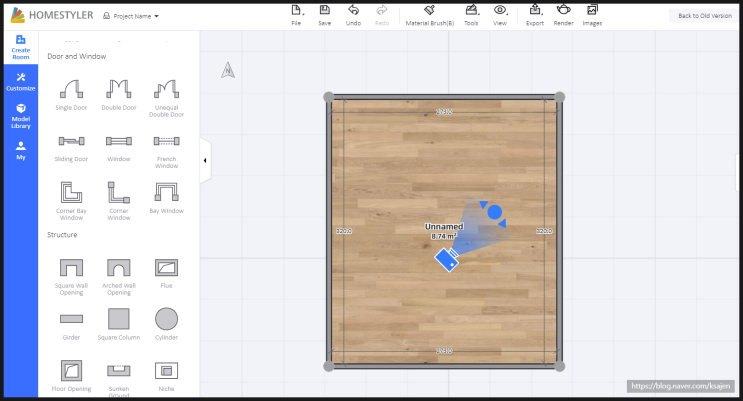Select the camera icon in room

point(447,260)
